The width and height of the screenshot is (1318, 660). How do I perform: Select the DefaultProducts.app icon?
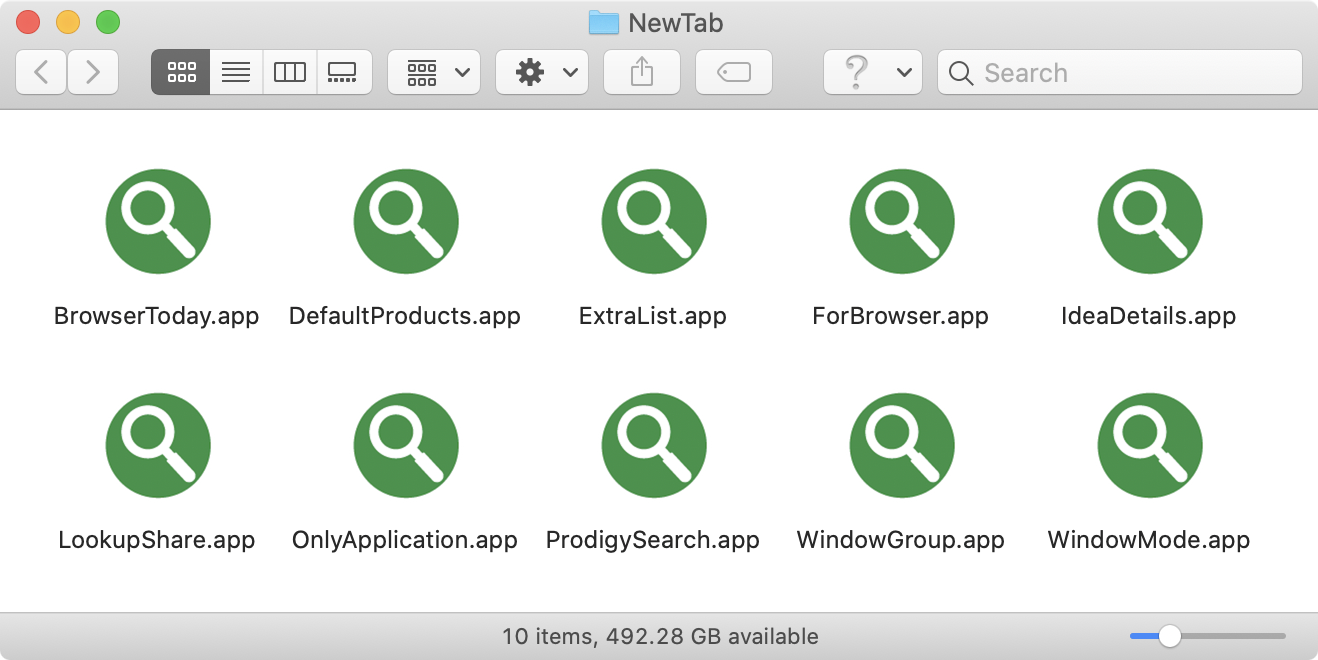click(406, 222)
